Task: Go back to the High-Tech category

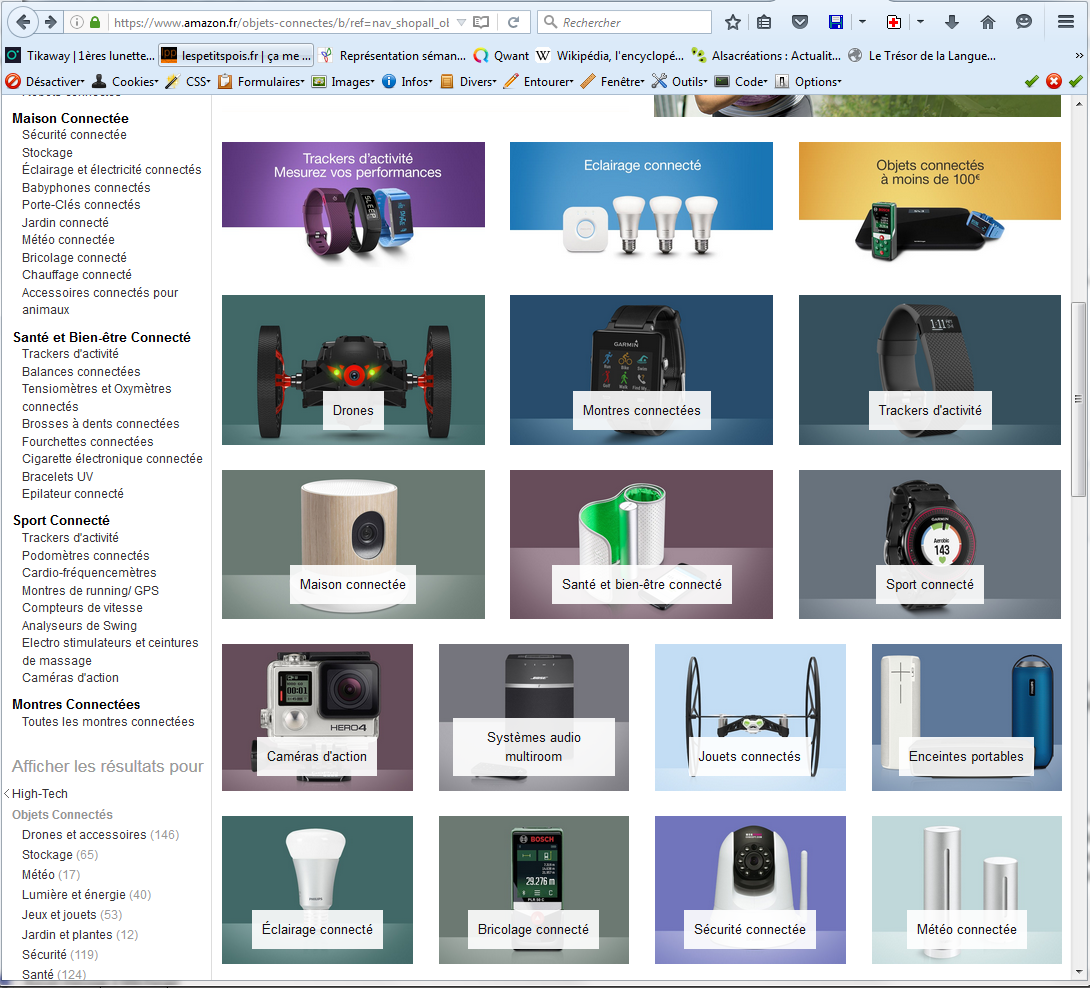Action: (39, 794)
